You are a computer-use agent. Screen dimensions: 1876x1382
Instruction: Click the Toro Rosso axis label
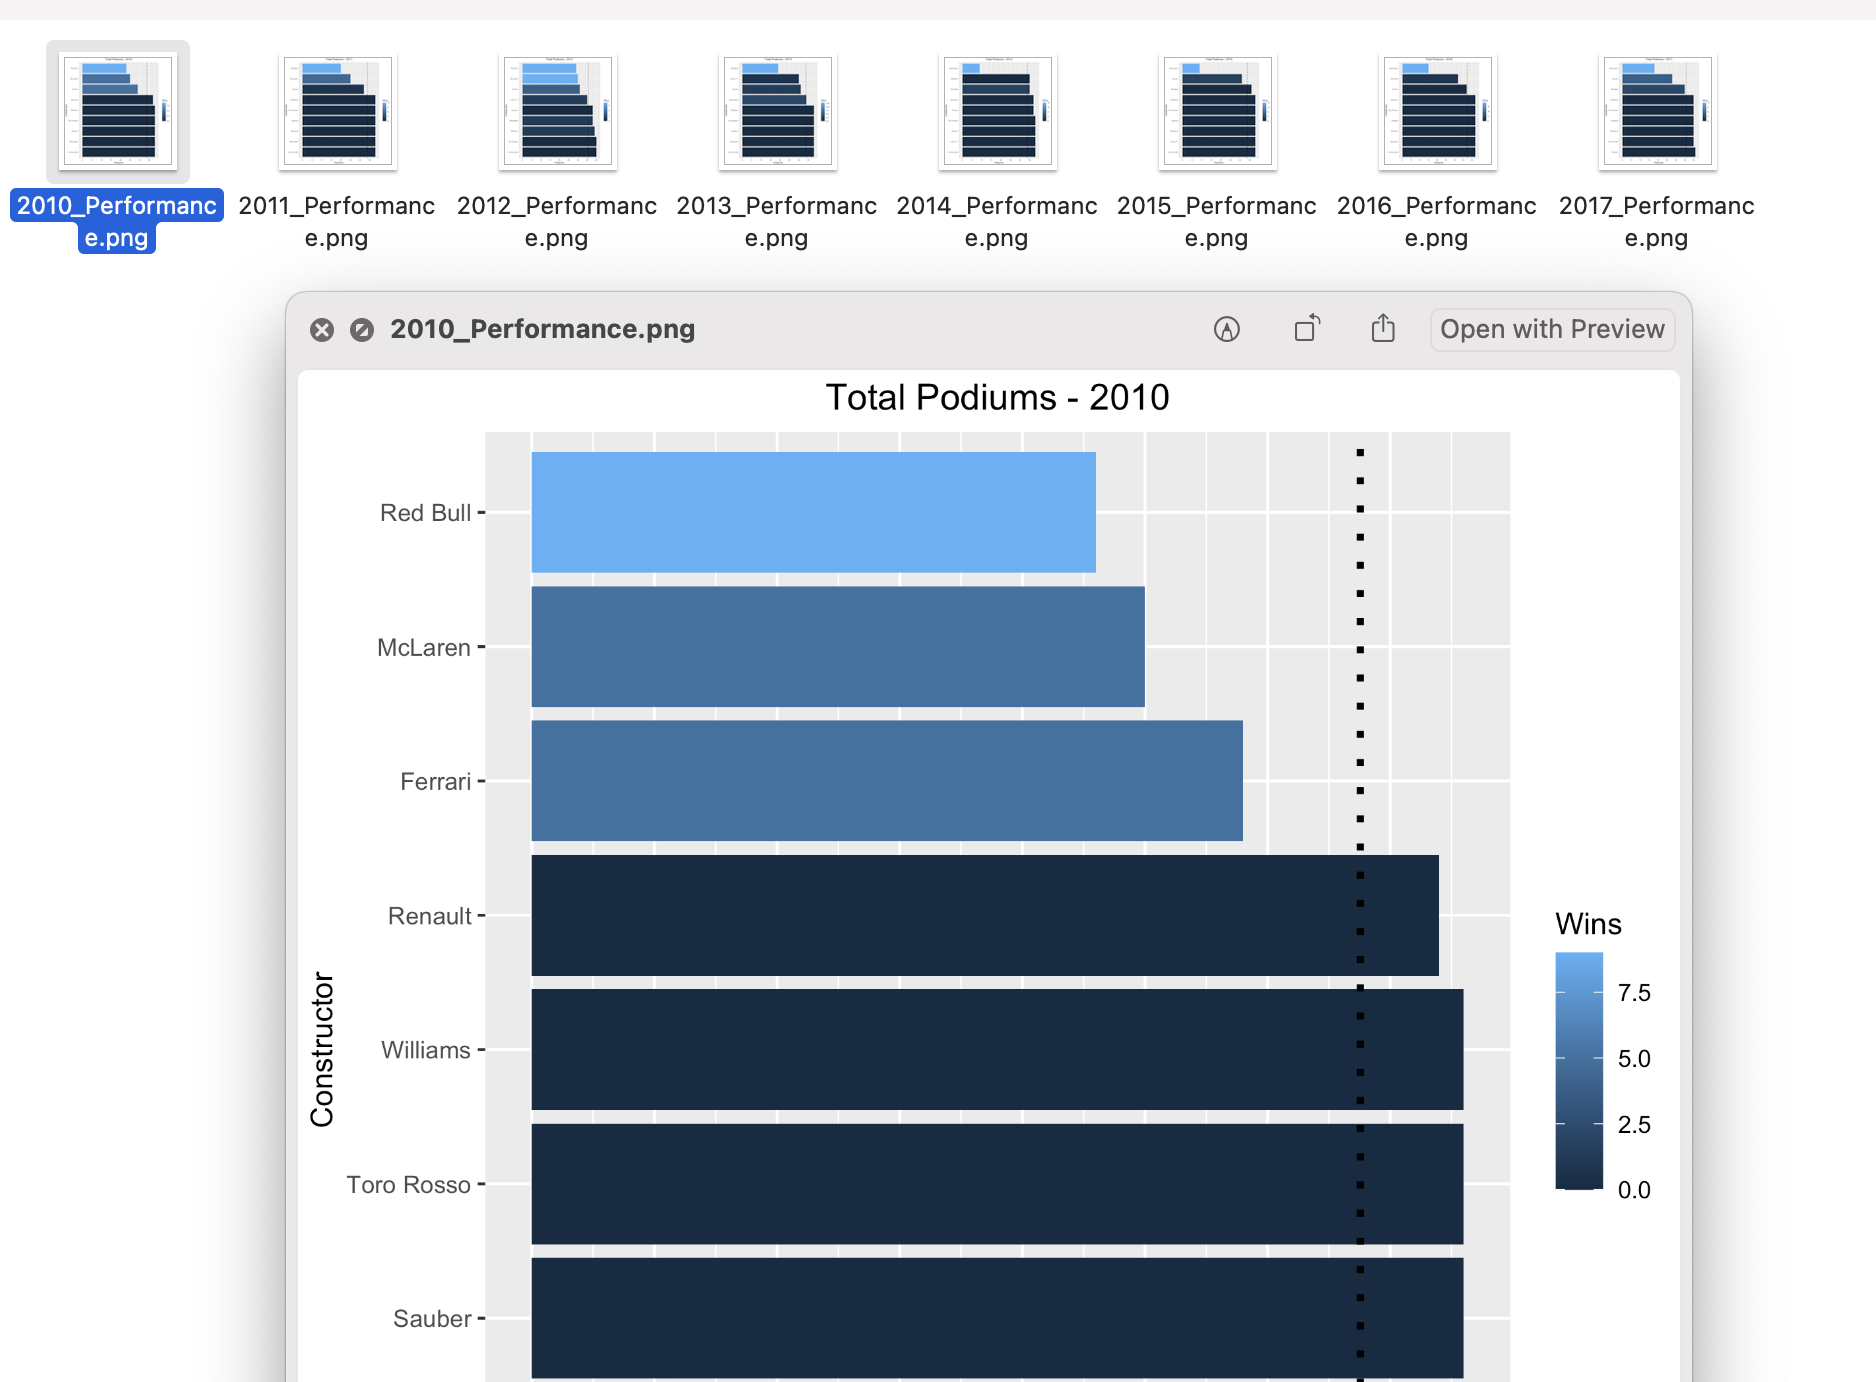click(x=408, y=1185)
